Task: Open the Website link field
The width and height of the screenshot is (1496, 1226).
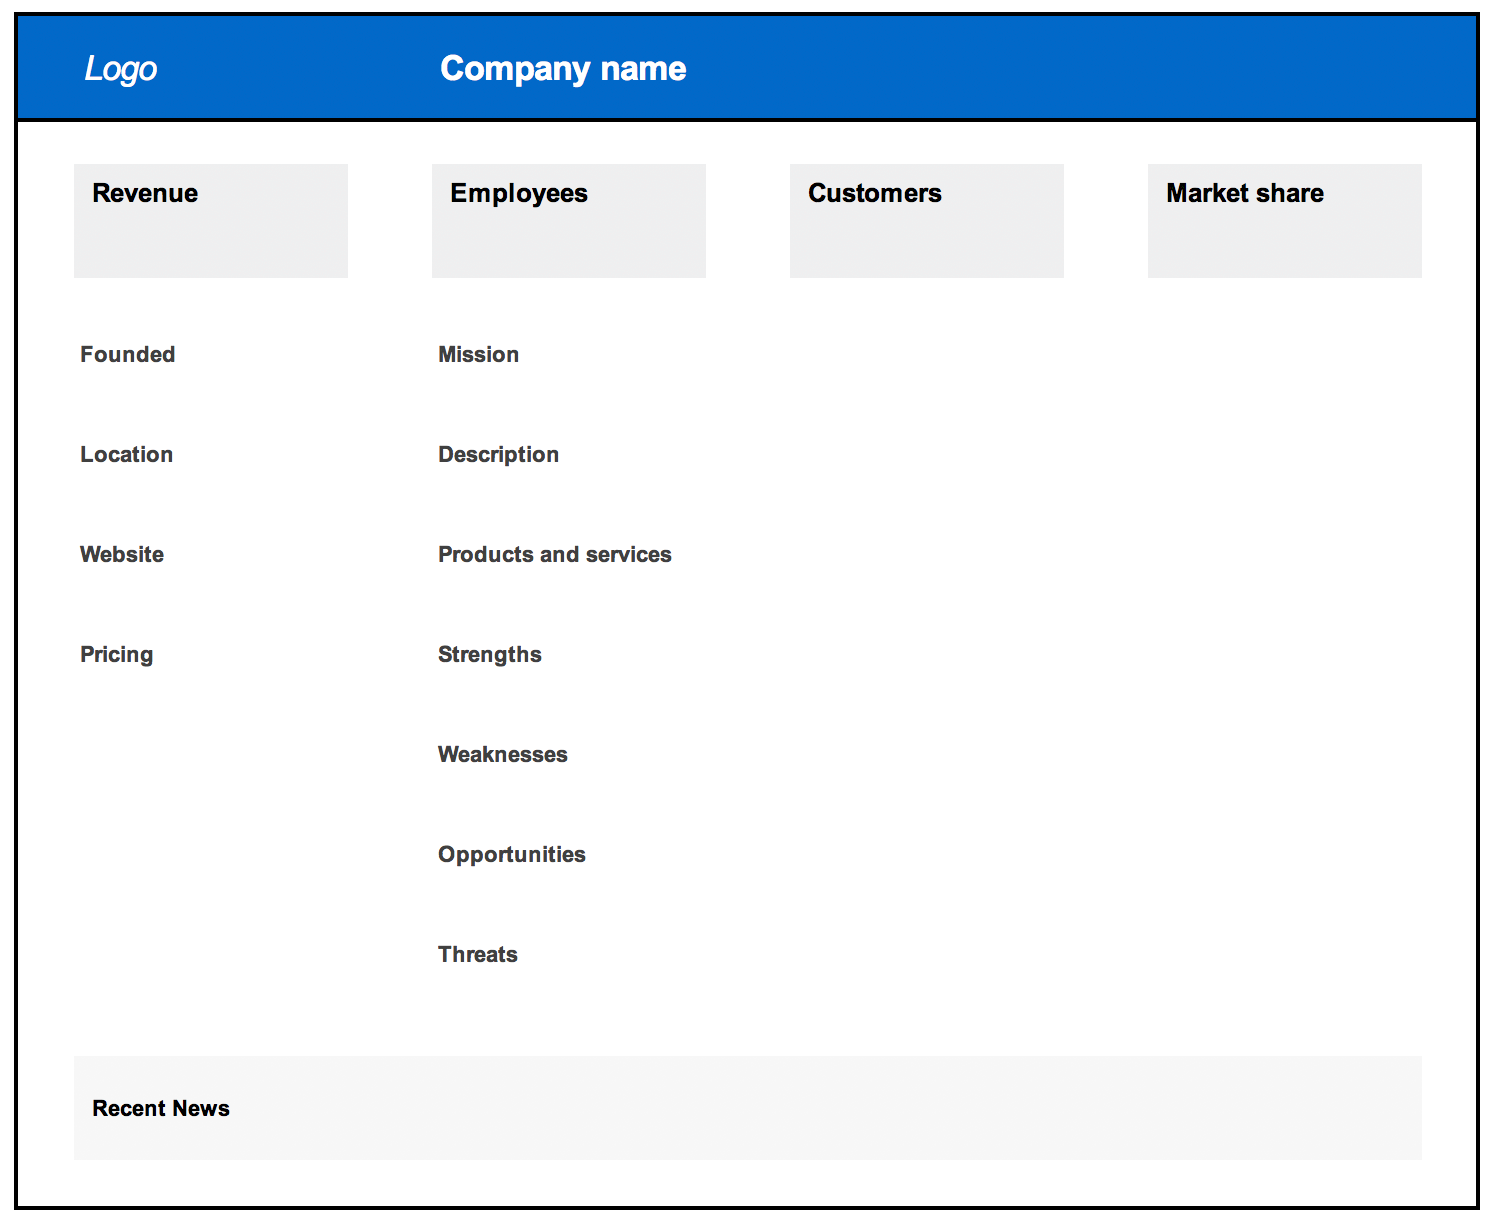Action: (121, 554)
